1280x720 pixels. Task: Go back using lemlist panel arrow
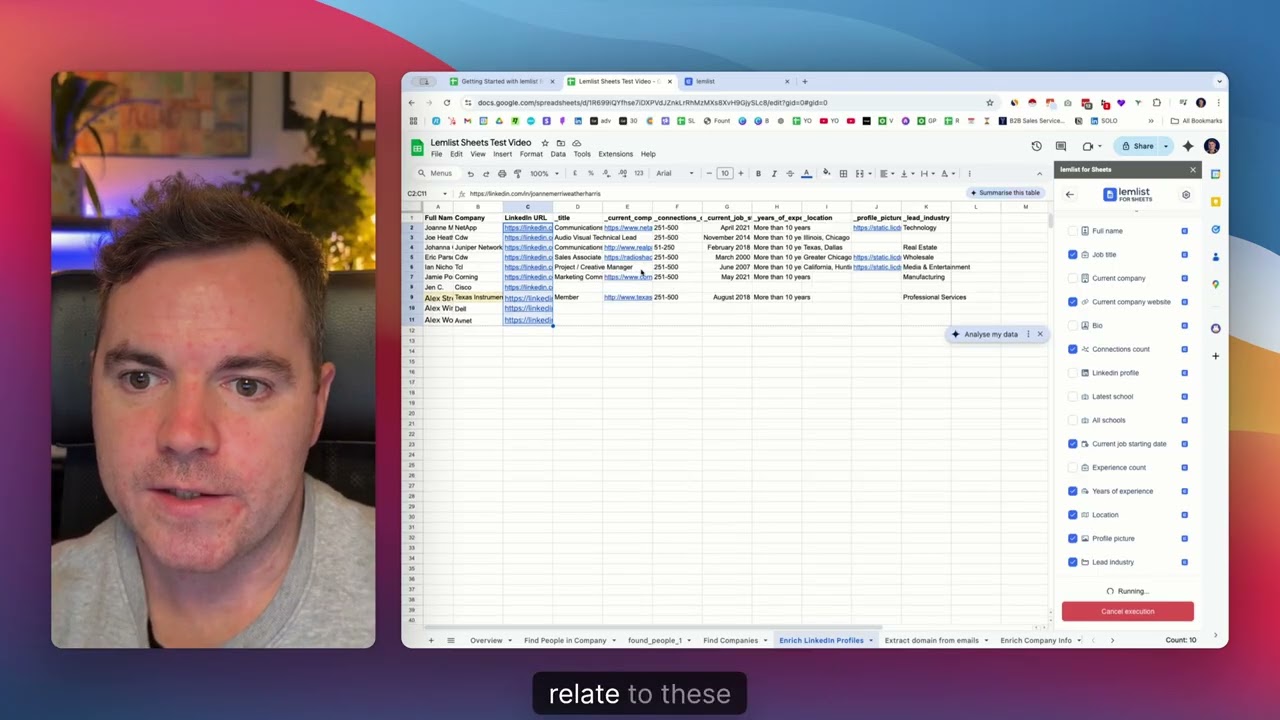[1070, 195]
